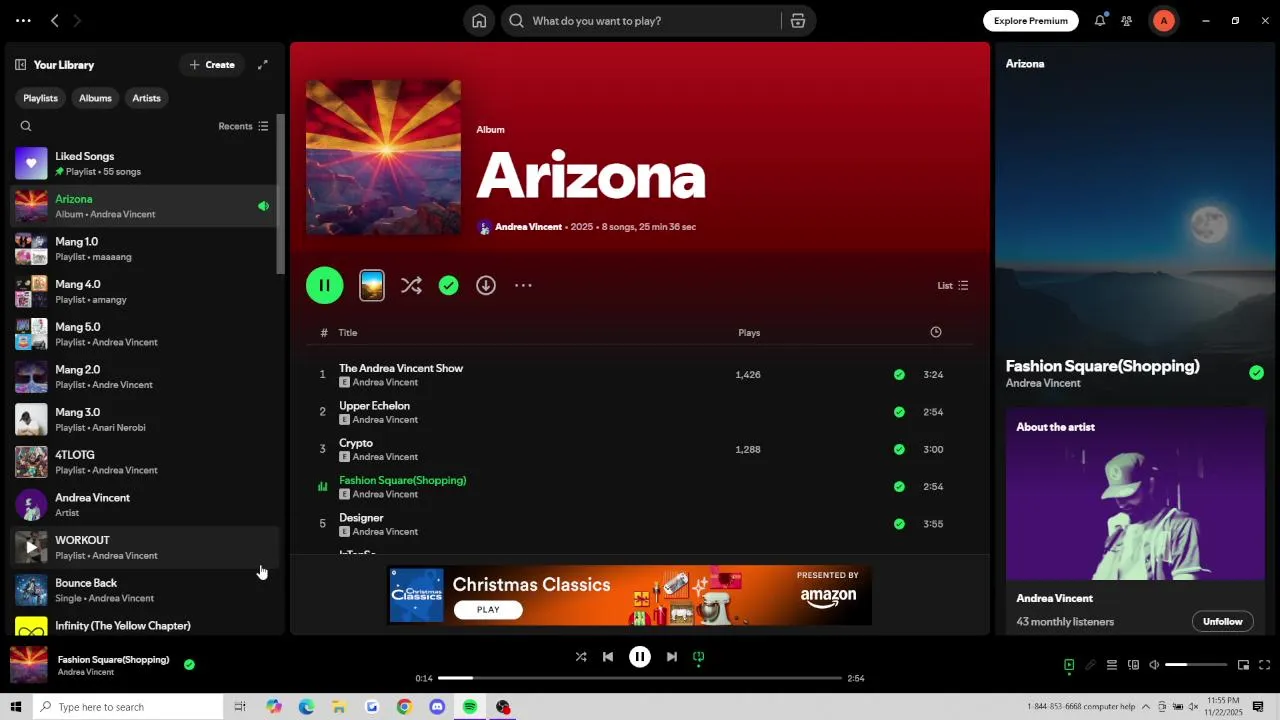Seek within the song progress bar
This screenshot has height=720, width=1280.
coord(640,678)
